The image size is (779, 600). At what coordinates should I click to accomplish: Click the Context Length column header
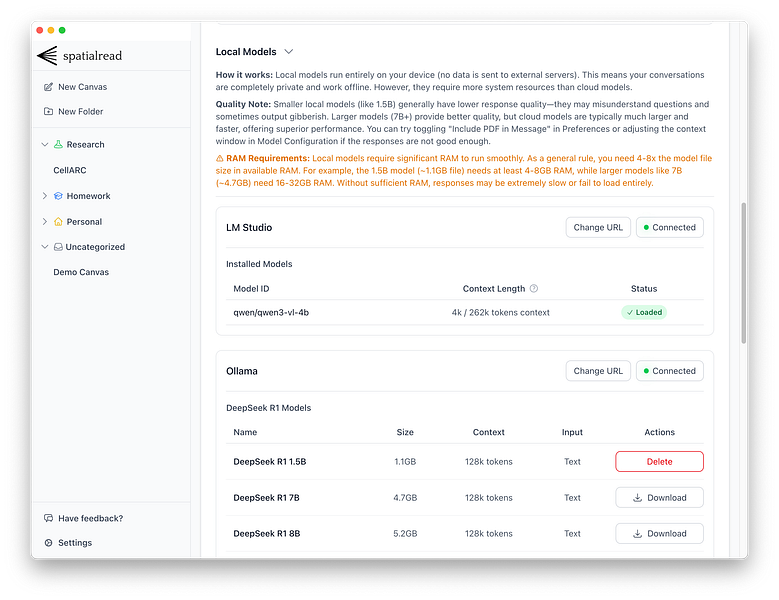click(494, 289)
